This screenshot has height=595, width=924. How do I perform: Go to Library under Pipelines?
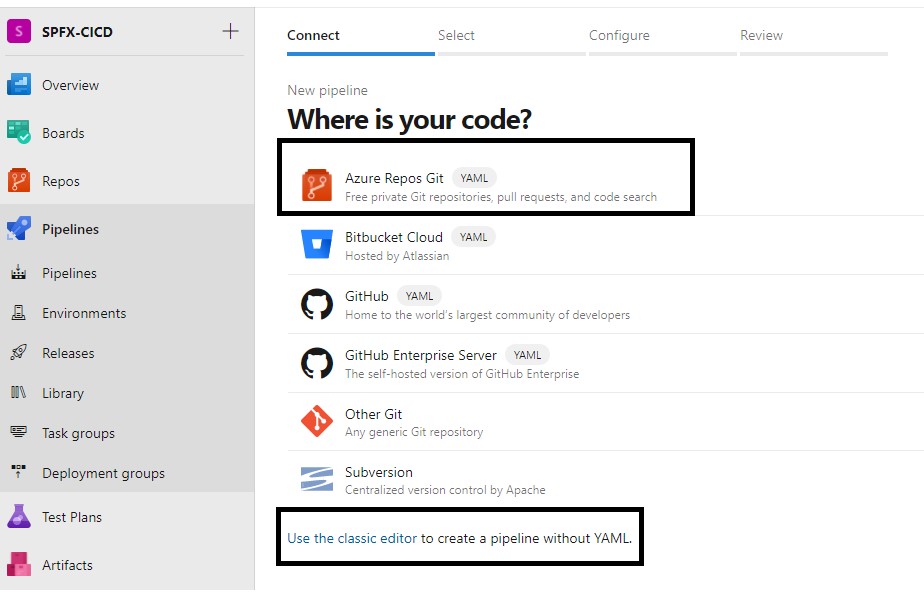pos(62,393)
